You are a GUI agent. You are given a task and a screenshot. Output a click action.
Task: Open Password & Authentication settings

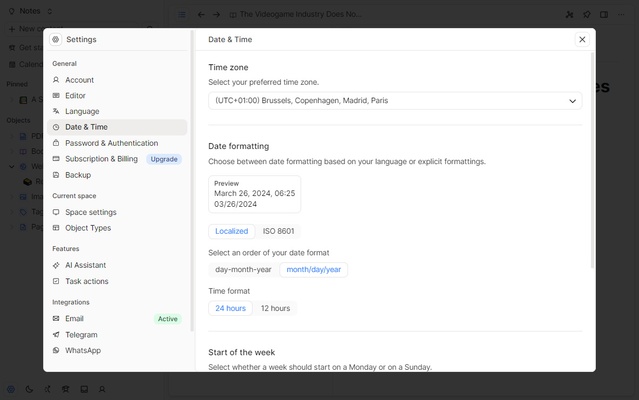coord(111,143)
